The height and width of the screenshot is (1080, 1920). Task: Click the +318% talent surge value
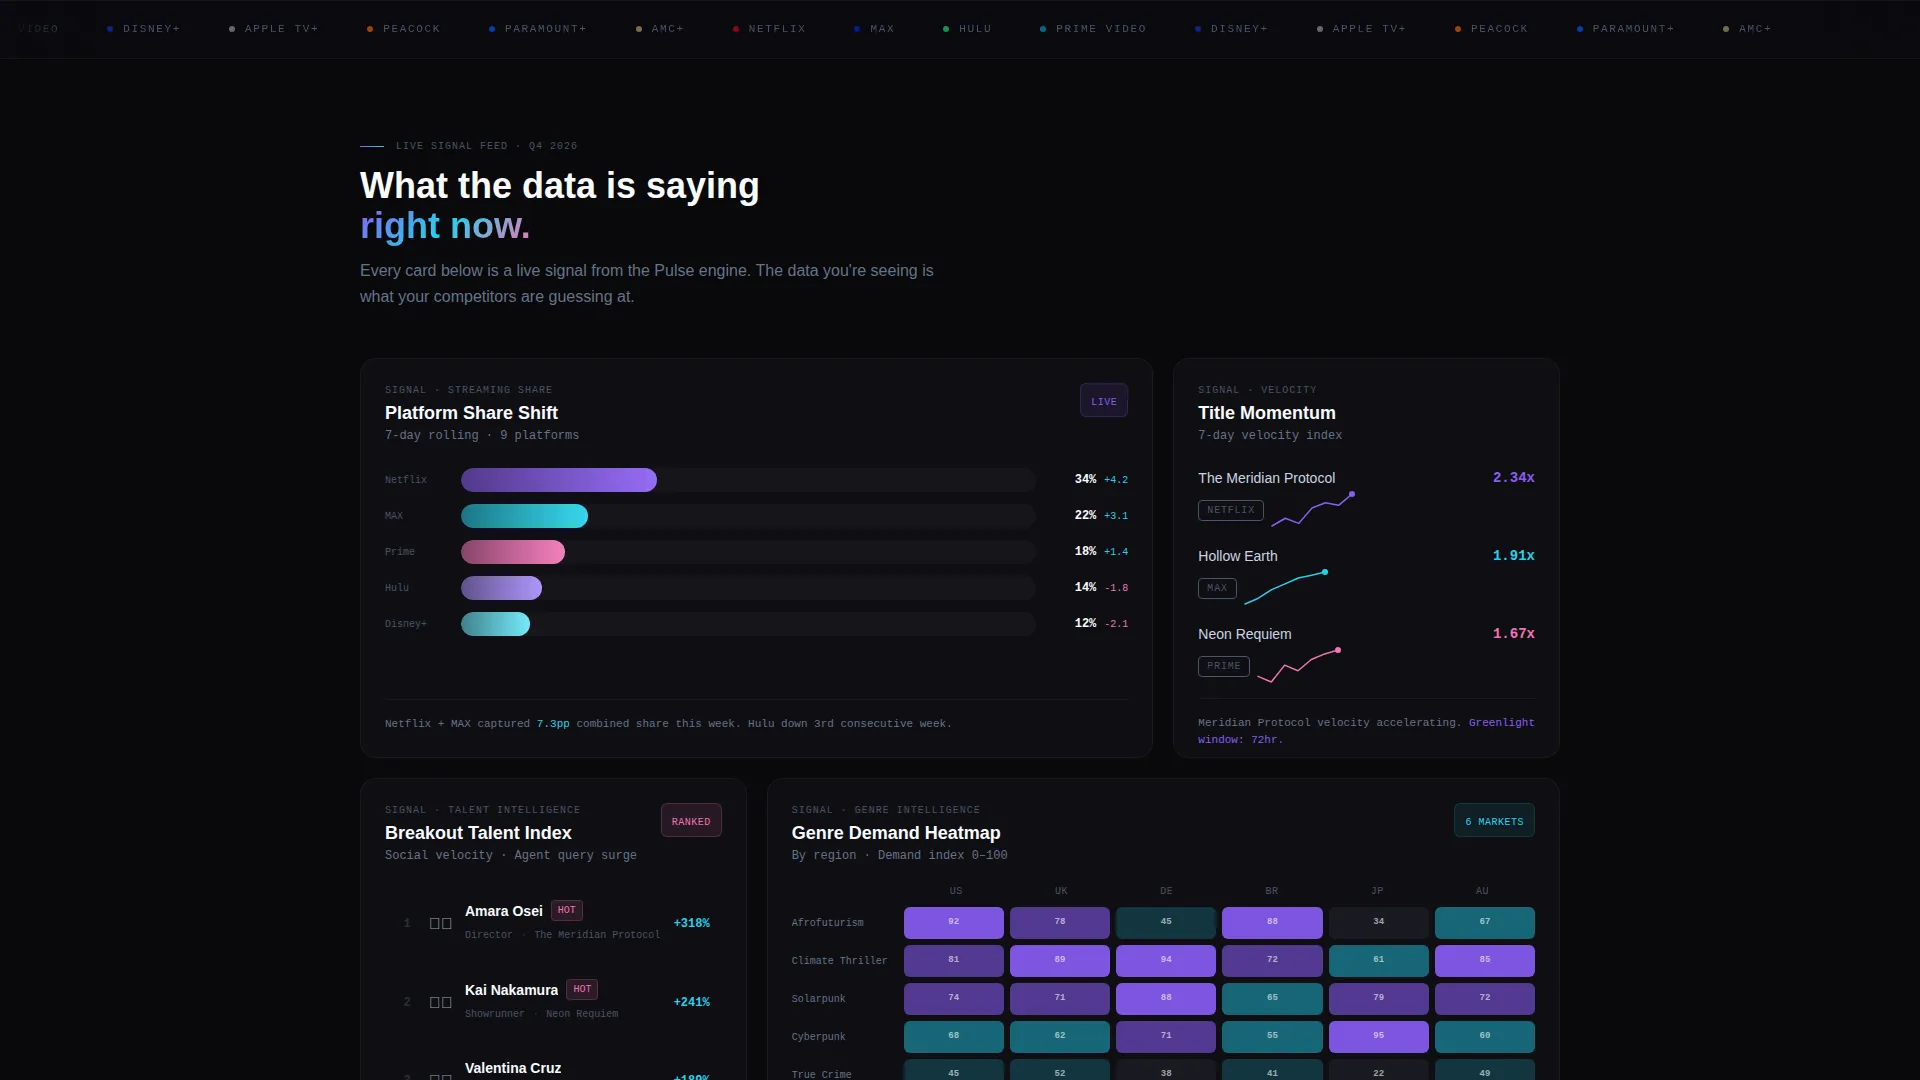pos(691,923)
